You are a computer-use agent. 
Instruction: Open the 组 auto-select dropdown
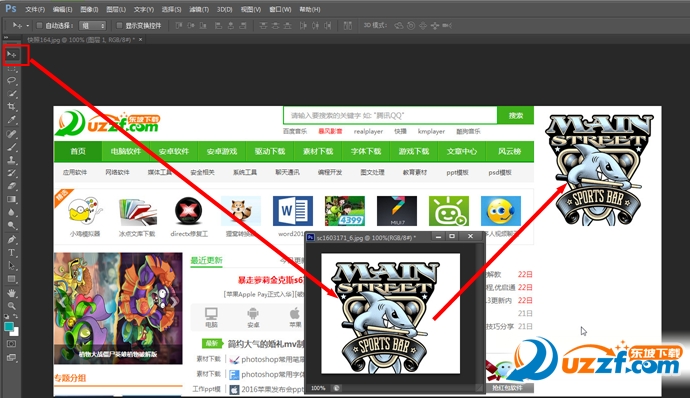click(92, 26)
